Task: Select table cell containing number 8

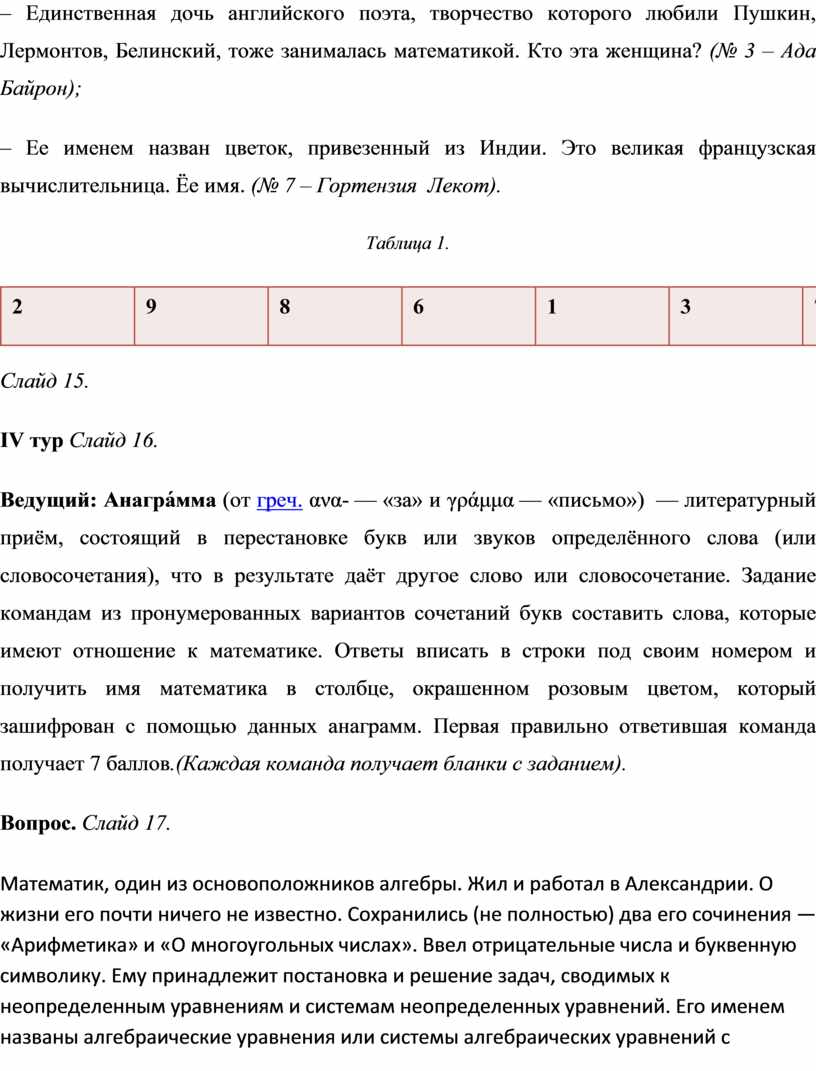Action: pyautogui.click(x=335, y=316)
